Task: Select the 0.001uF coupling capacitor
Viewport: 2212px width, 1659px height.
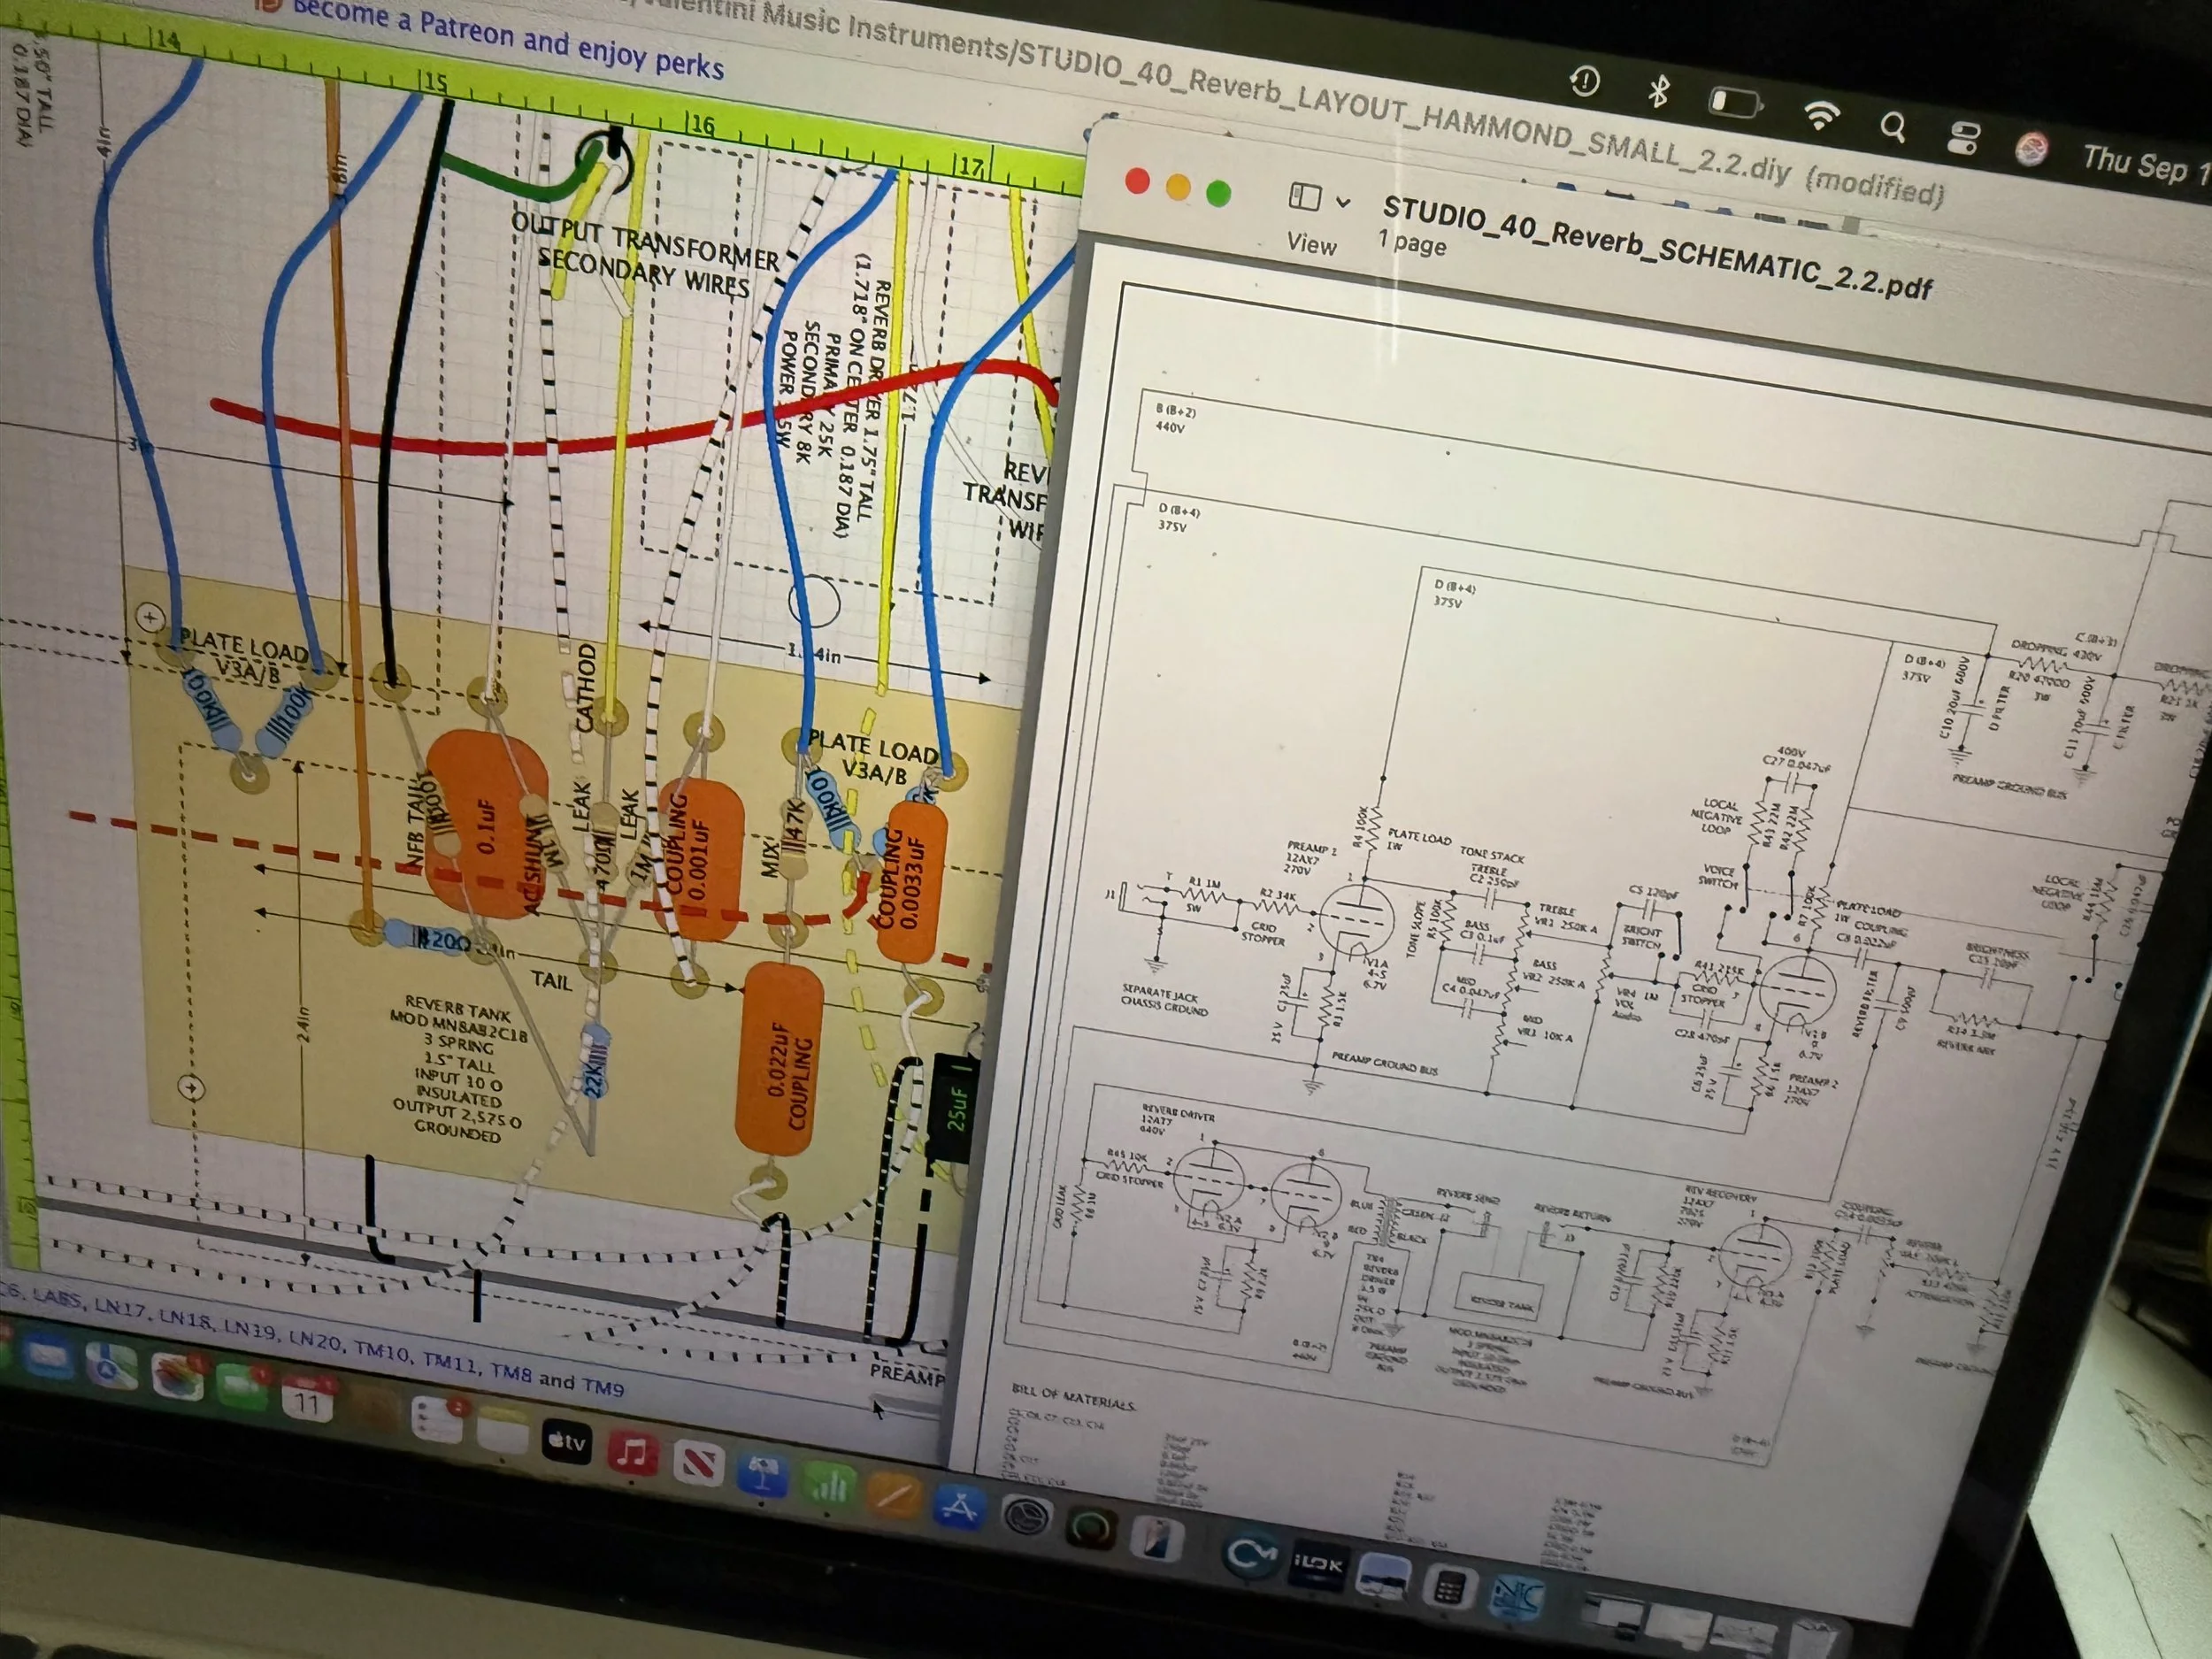Action: tap(701, 860)
